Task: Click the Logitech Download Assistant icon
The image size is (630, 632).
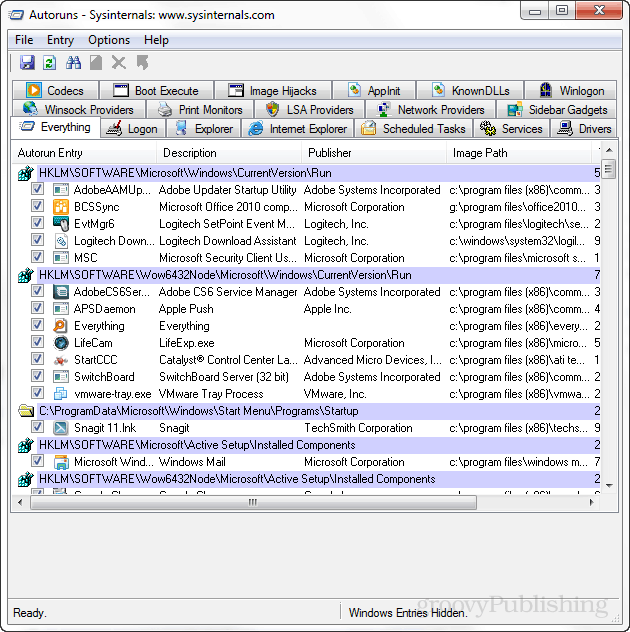Action: (x=60, y=241)
